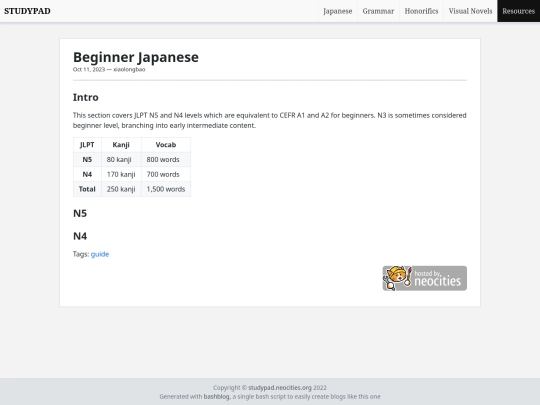Click the 1,500 words table cell
This screenshot has width=540, height=405.
coord(166,189)
